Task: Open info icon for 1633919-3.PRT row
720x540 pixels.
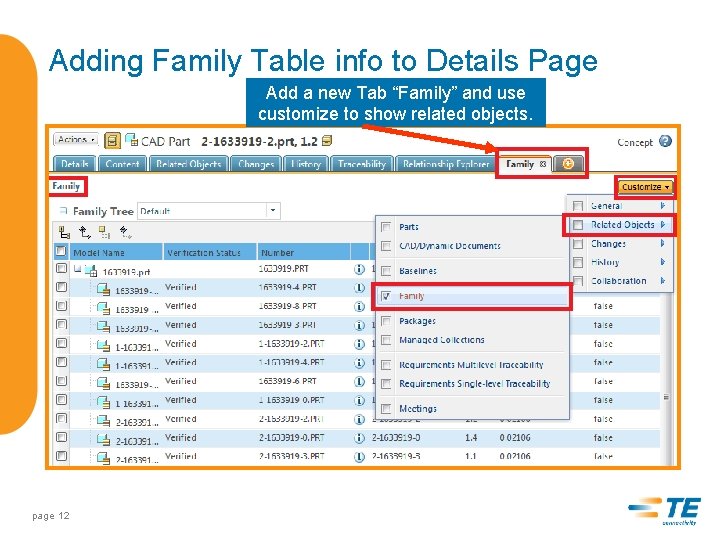Action: [359, 325]
